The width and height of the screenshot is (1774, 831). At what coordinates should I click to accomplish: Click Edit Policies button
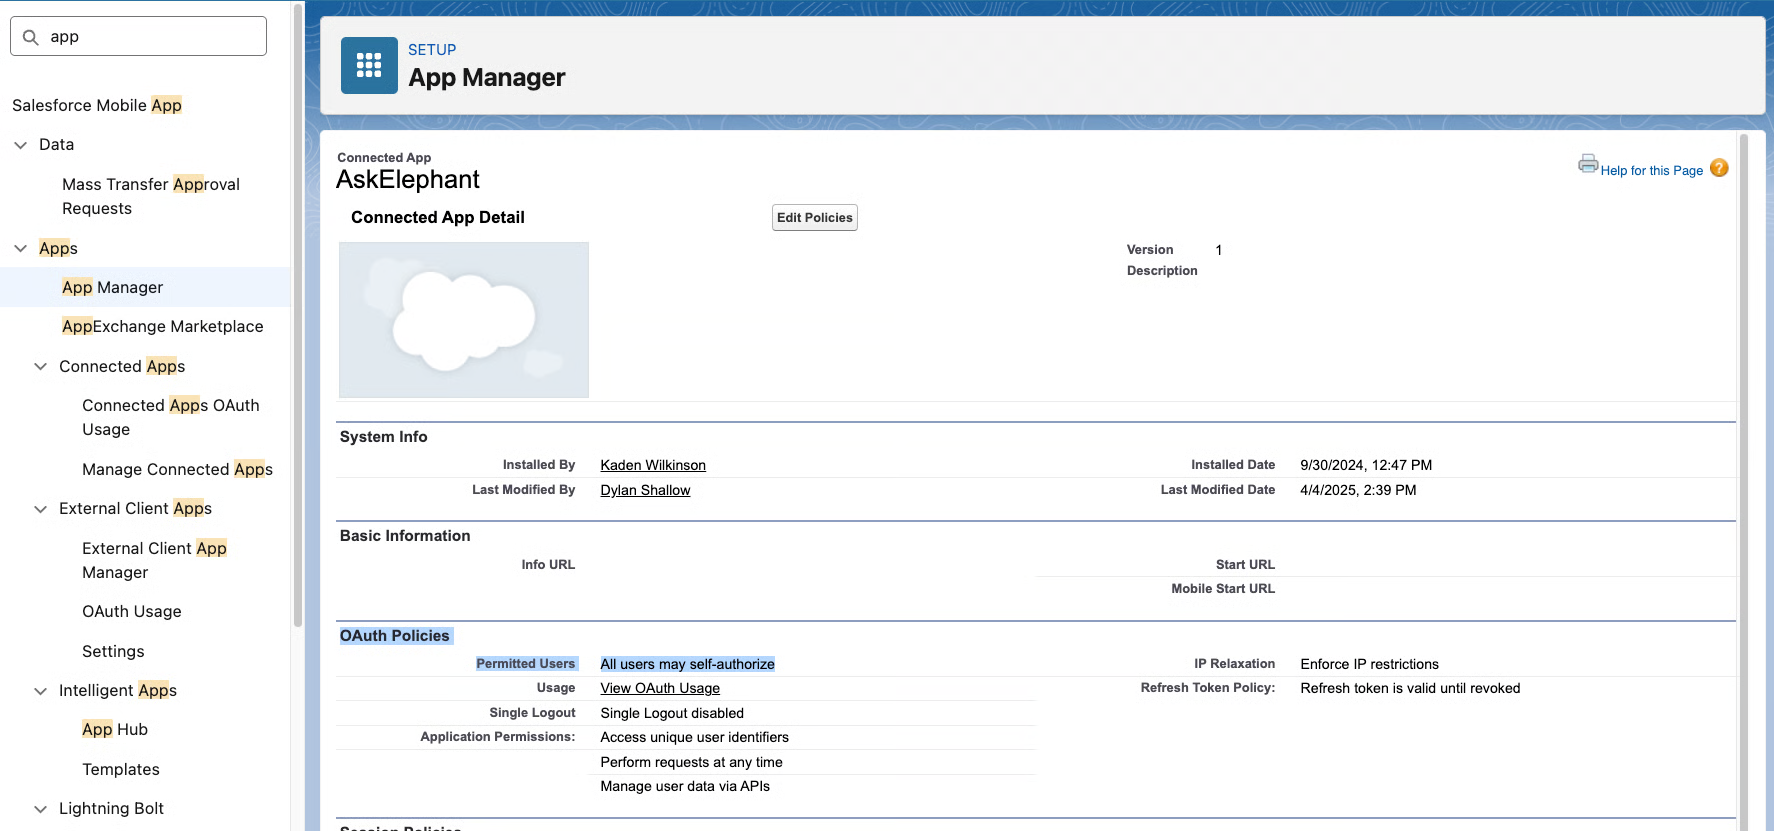815,217
